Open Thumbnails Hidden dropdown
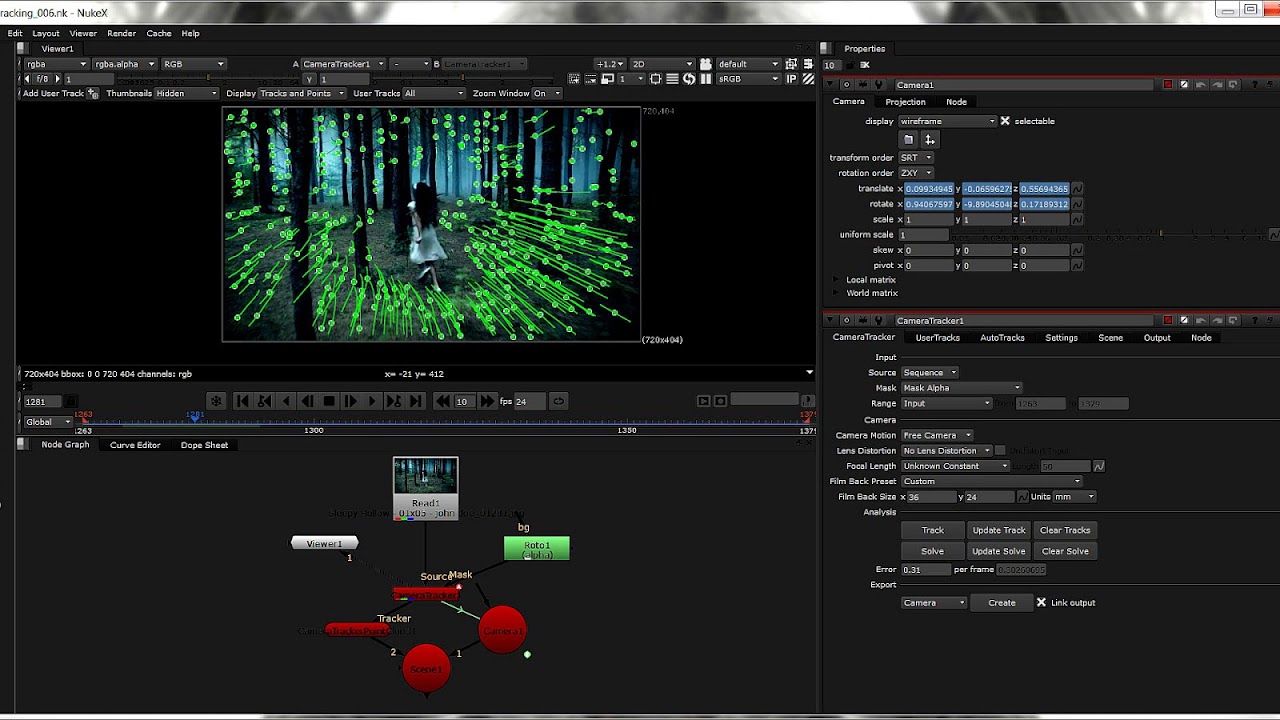1280x720 pixels. pyautogui.click(x=186, y=93)
